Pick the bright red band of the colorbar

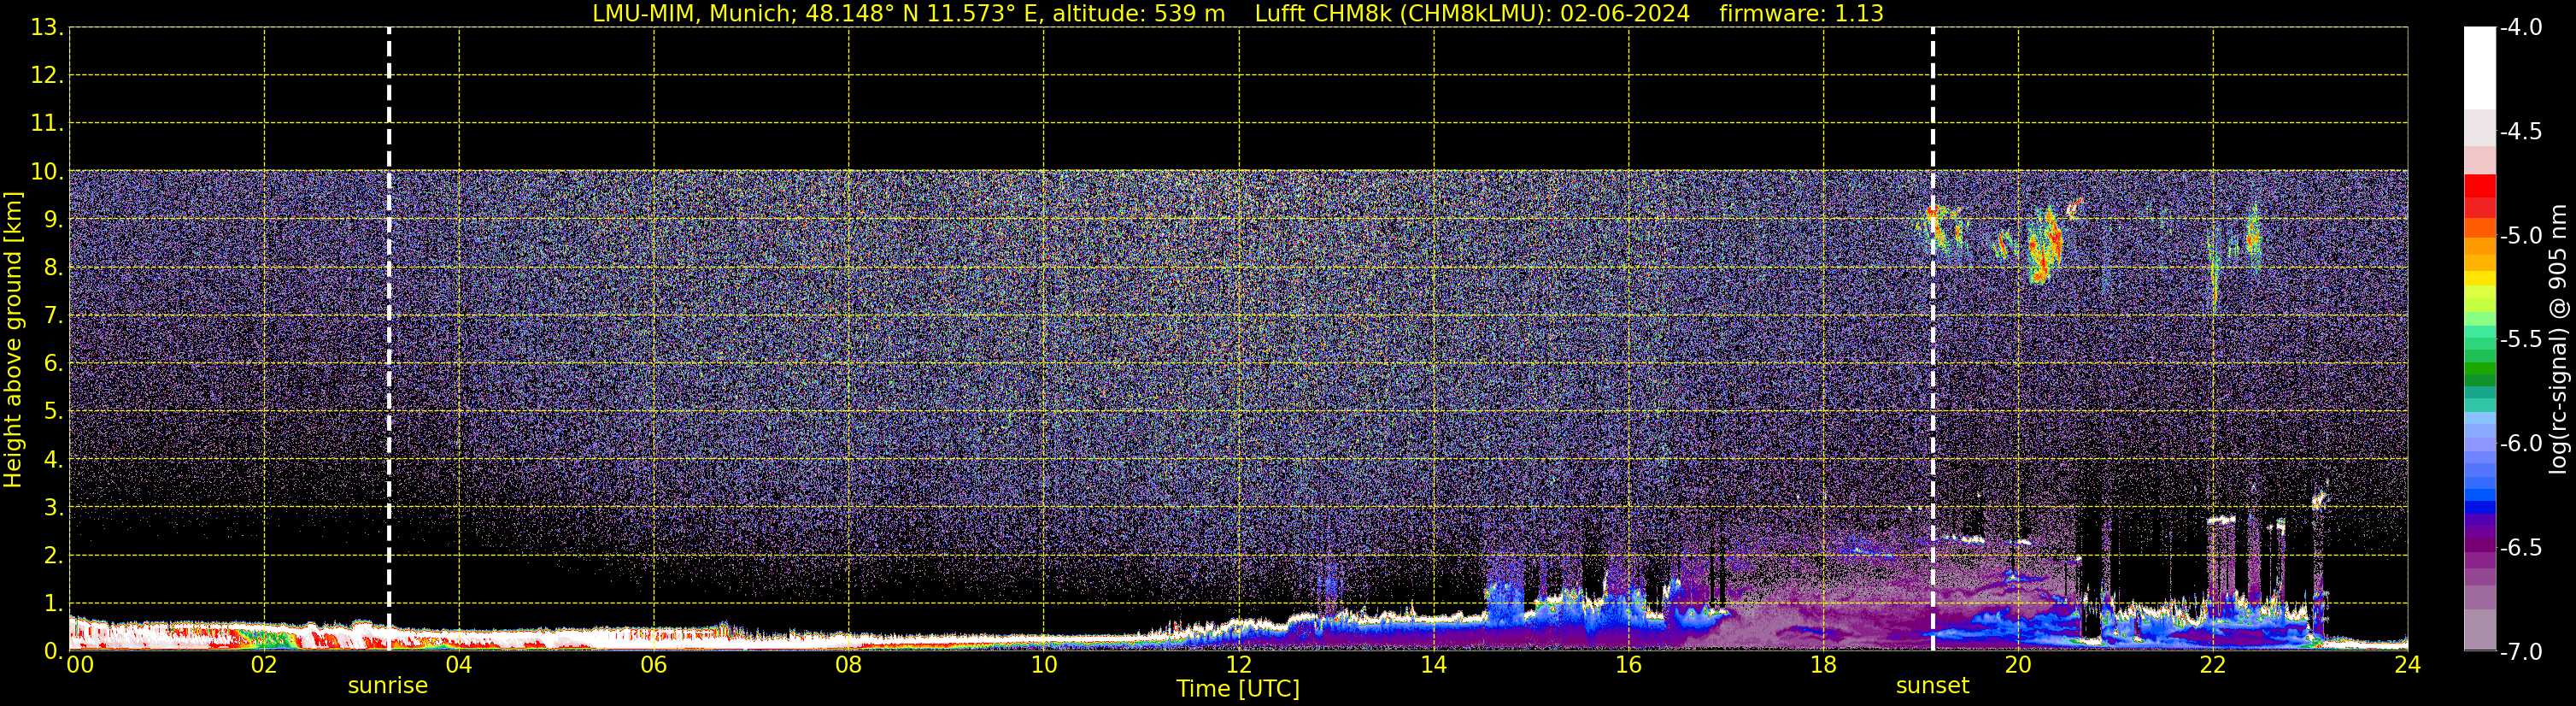[x=2479, y=185]
